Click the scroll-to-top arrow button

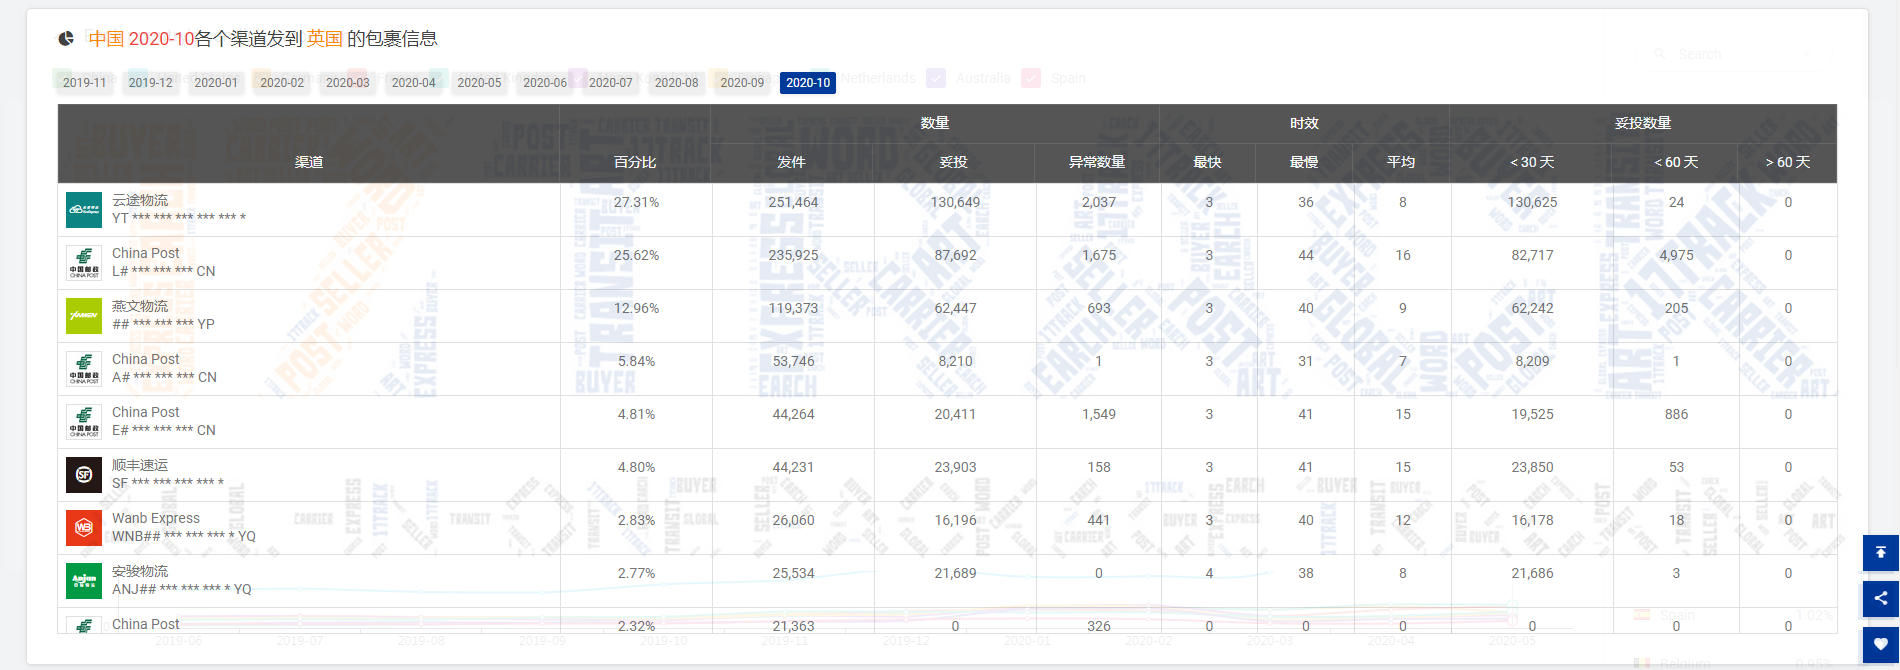(x=1880, y=553)
